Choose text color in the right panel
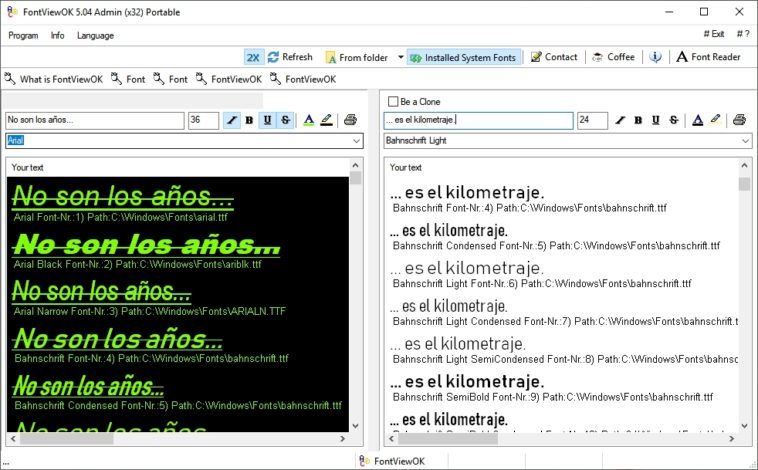The image size is (758, 470). coord(698,120)
